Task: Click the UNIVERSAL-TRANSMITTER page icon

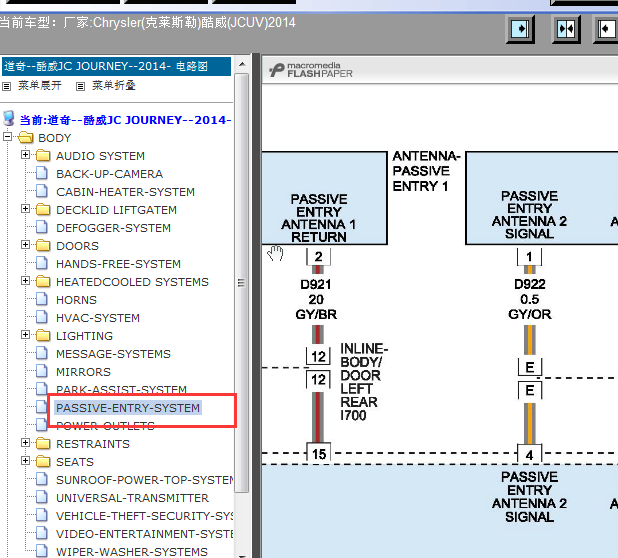Action: tap(42, 497)
